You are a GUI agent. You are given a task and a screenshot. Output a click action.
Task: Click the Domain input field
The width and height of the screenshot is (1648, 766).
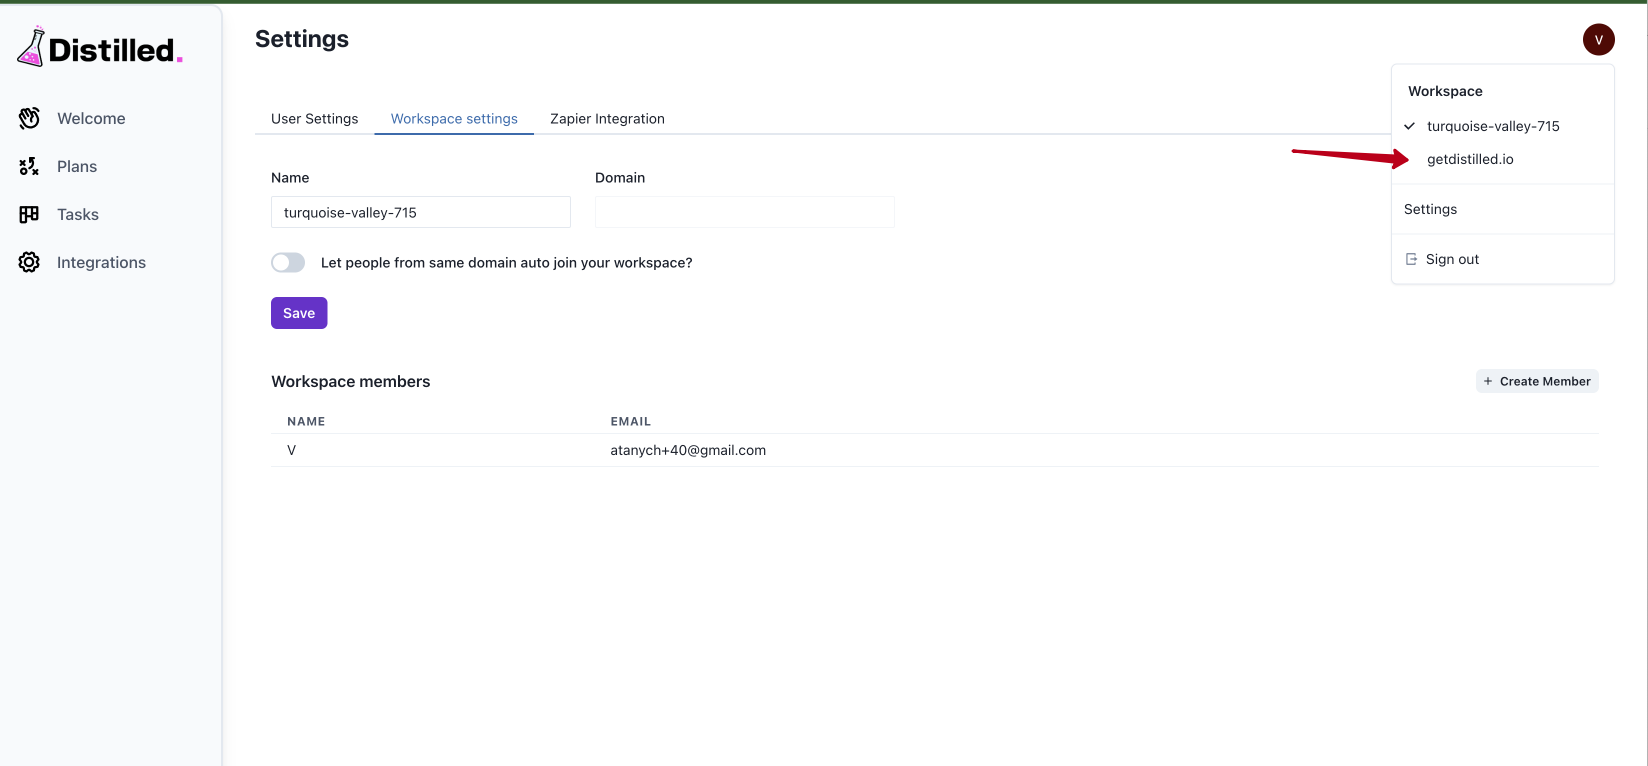point(745,212)
